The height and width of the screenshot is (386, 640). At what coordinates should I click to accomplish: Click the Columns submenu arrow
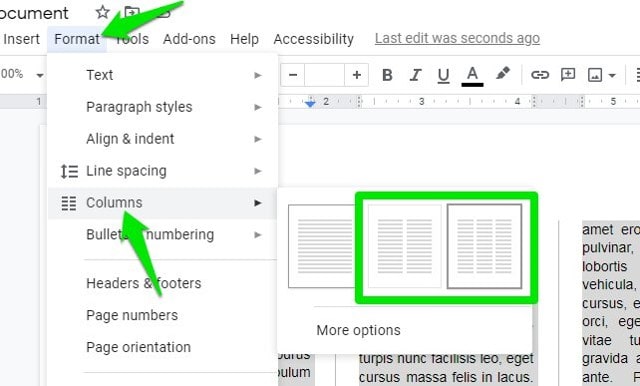click(x=258, y=203)
